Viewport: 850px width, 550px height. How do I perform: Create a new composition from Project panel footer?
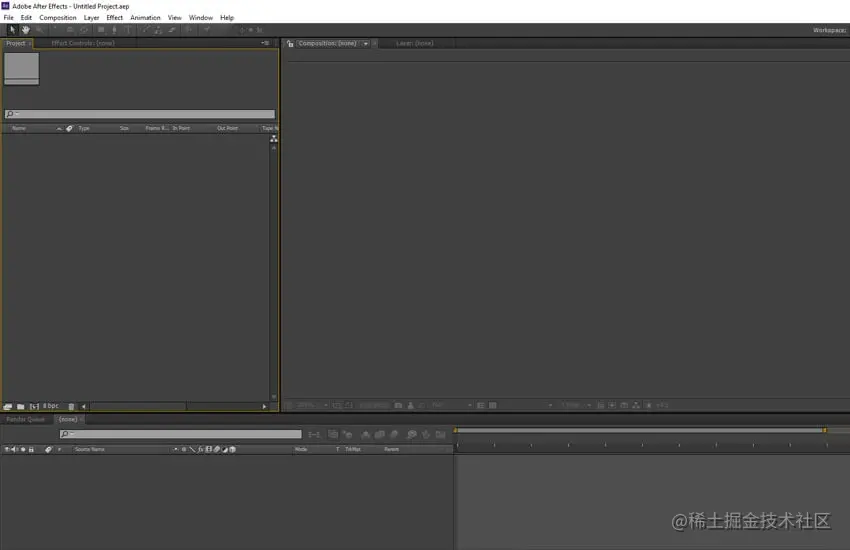click(34, 406)
